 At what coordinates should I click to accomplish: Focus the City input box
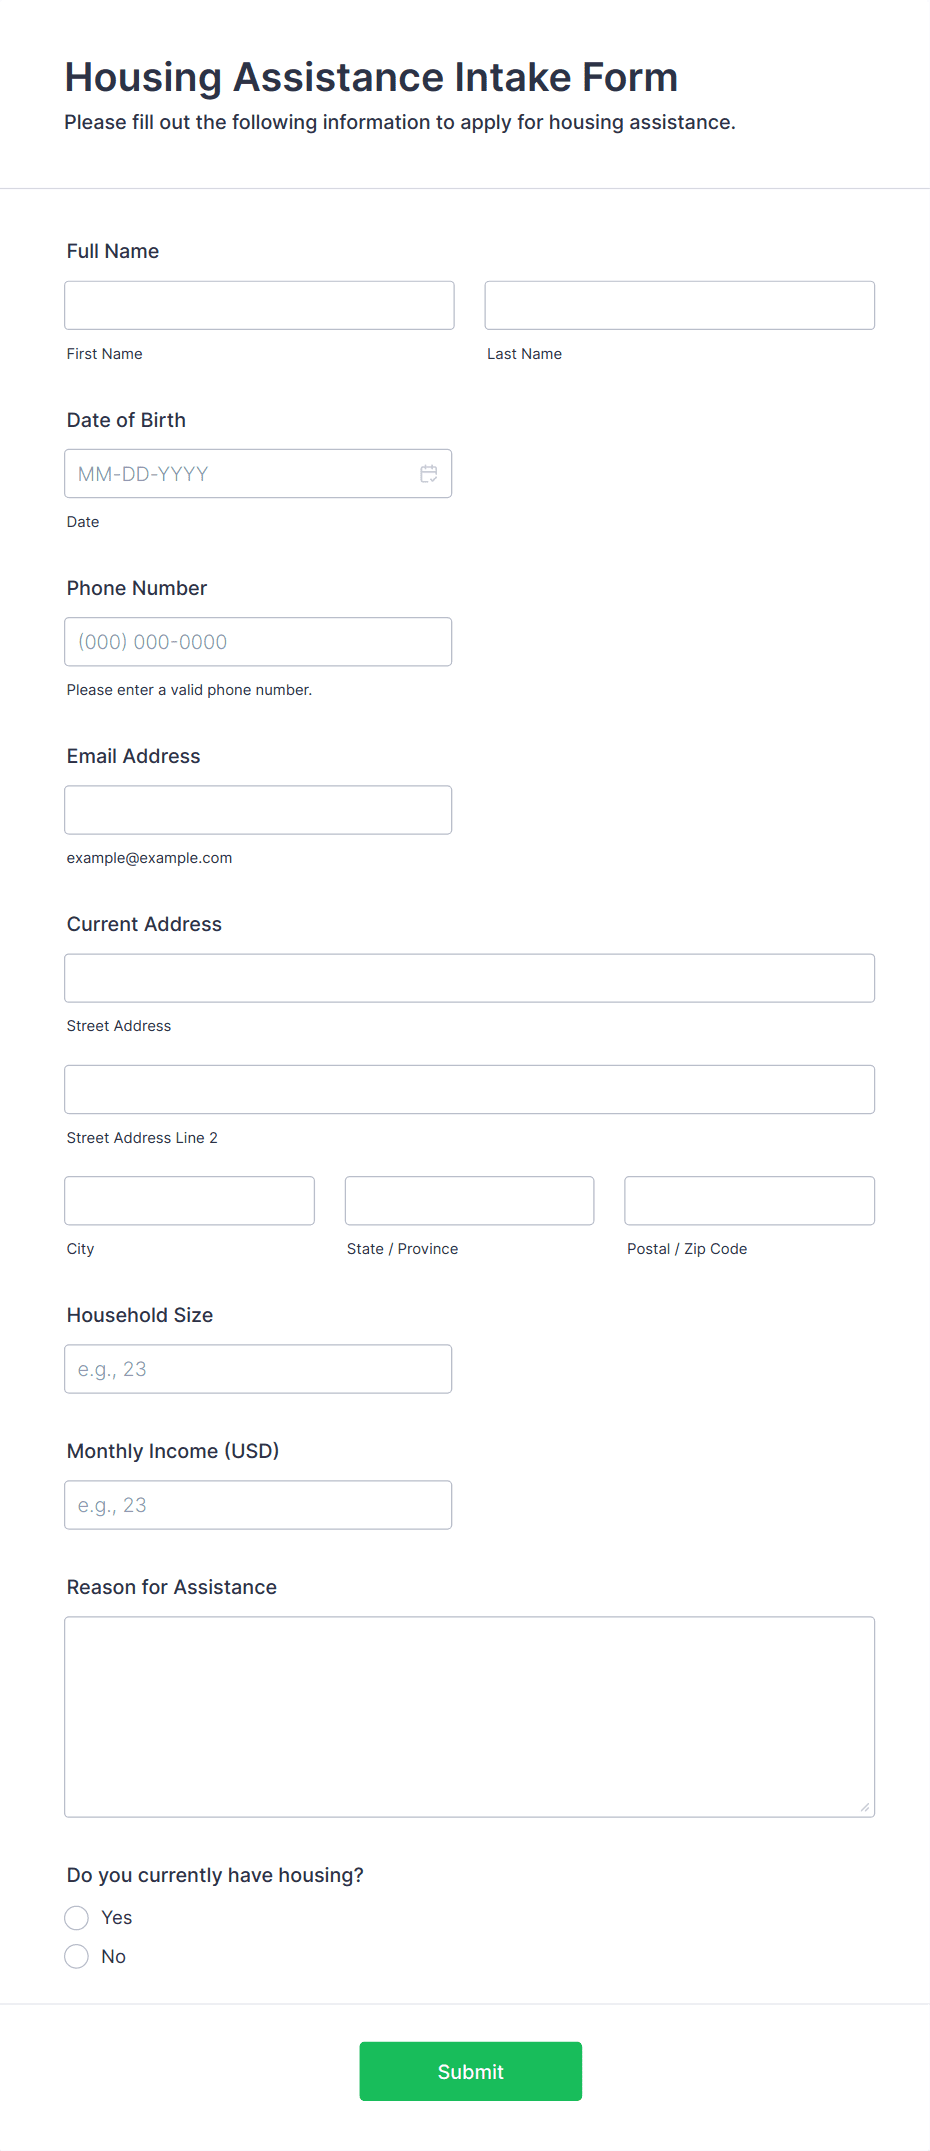pos(189,1200)
